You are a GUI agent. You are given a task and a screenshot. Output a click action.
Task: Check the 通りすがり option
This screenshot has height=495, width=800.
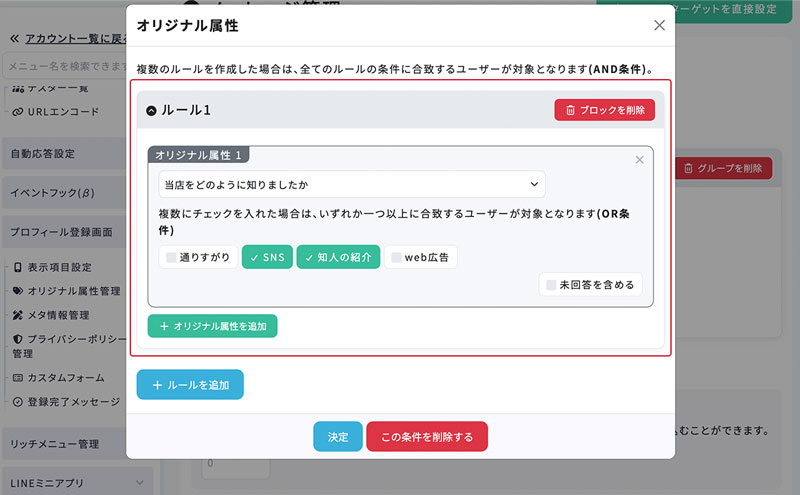click(198, 257)
